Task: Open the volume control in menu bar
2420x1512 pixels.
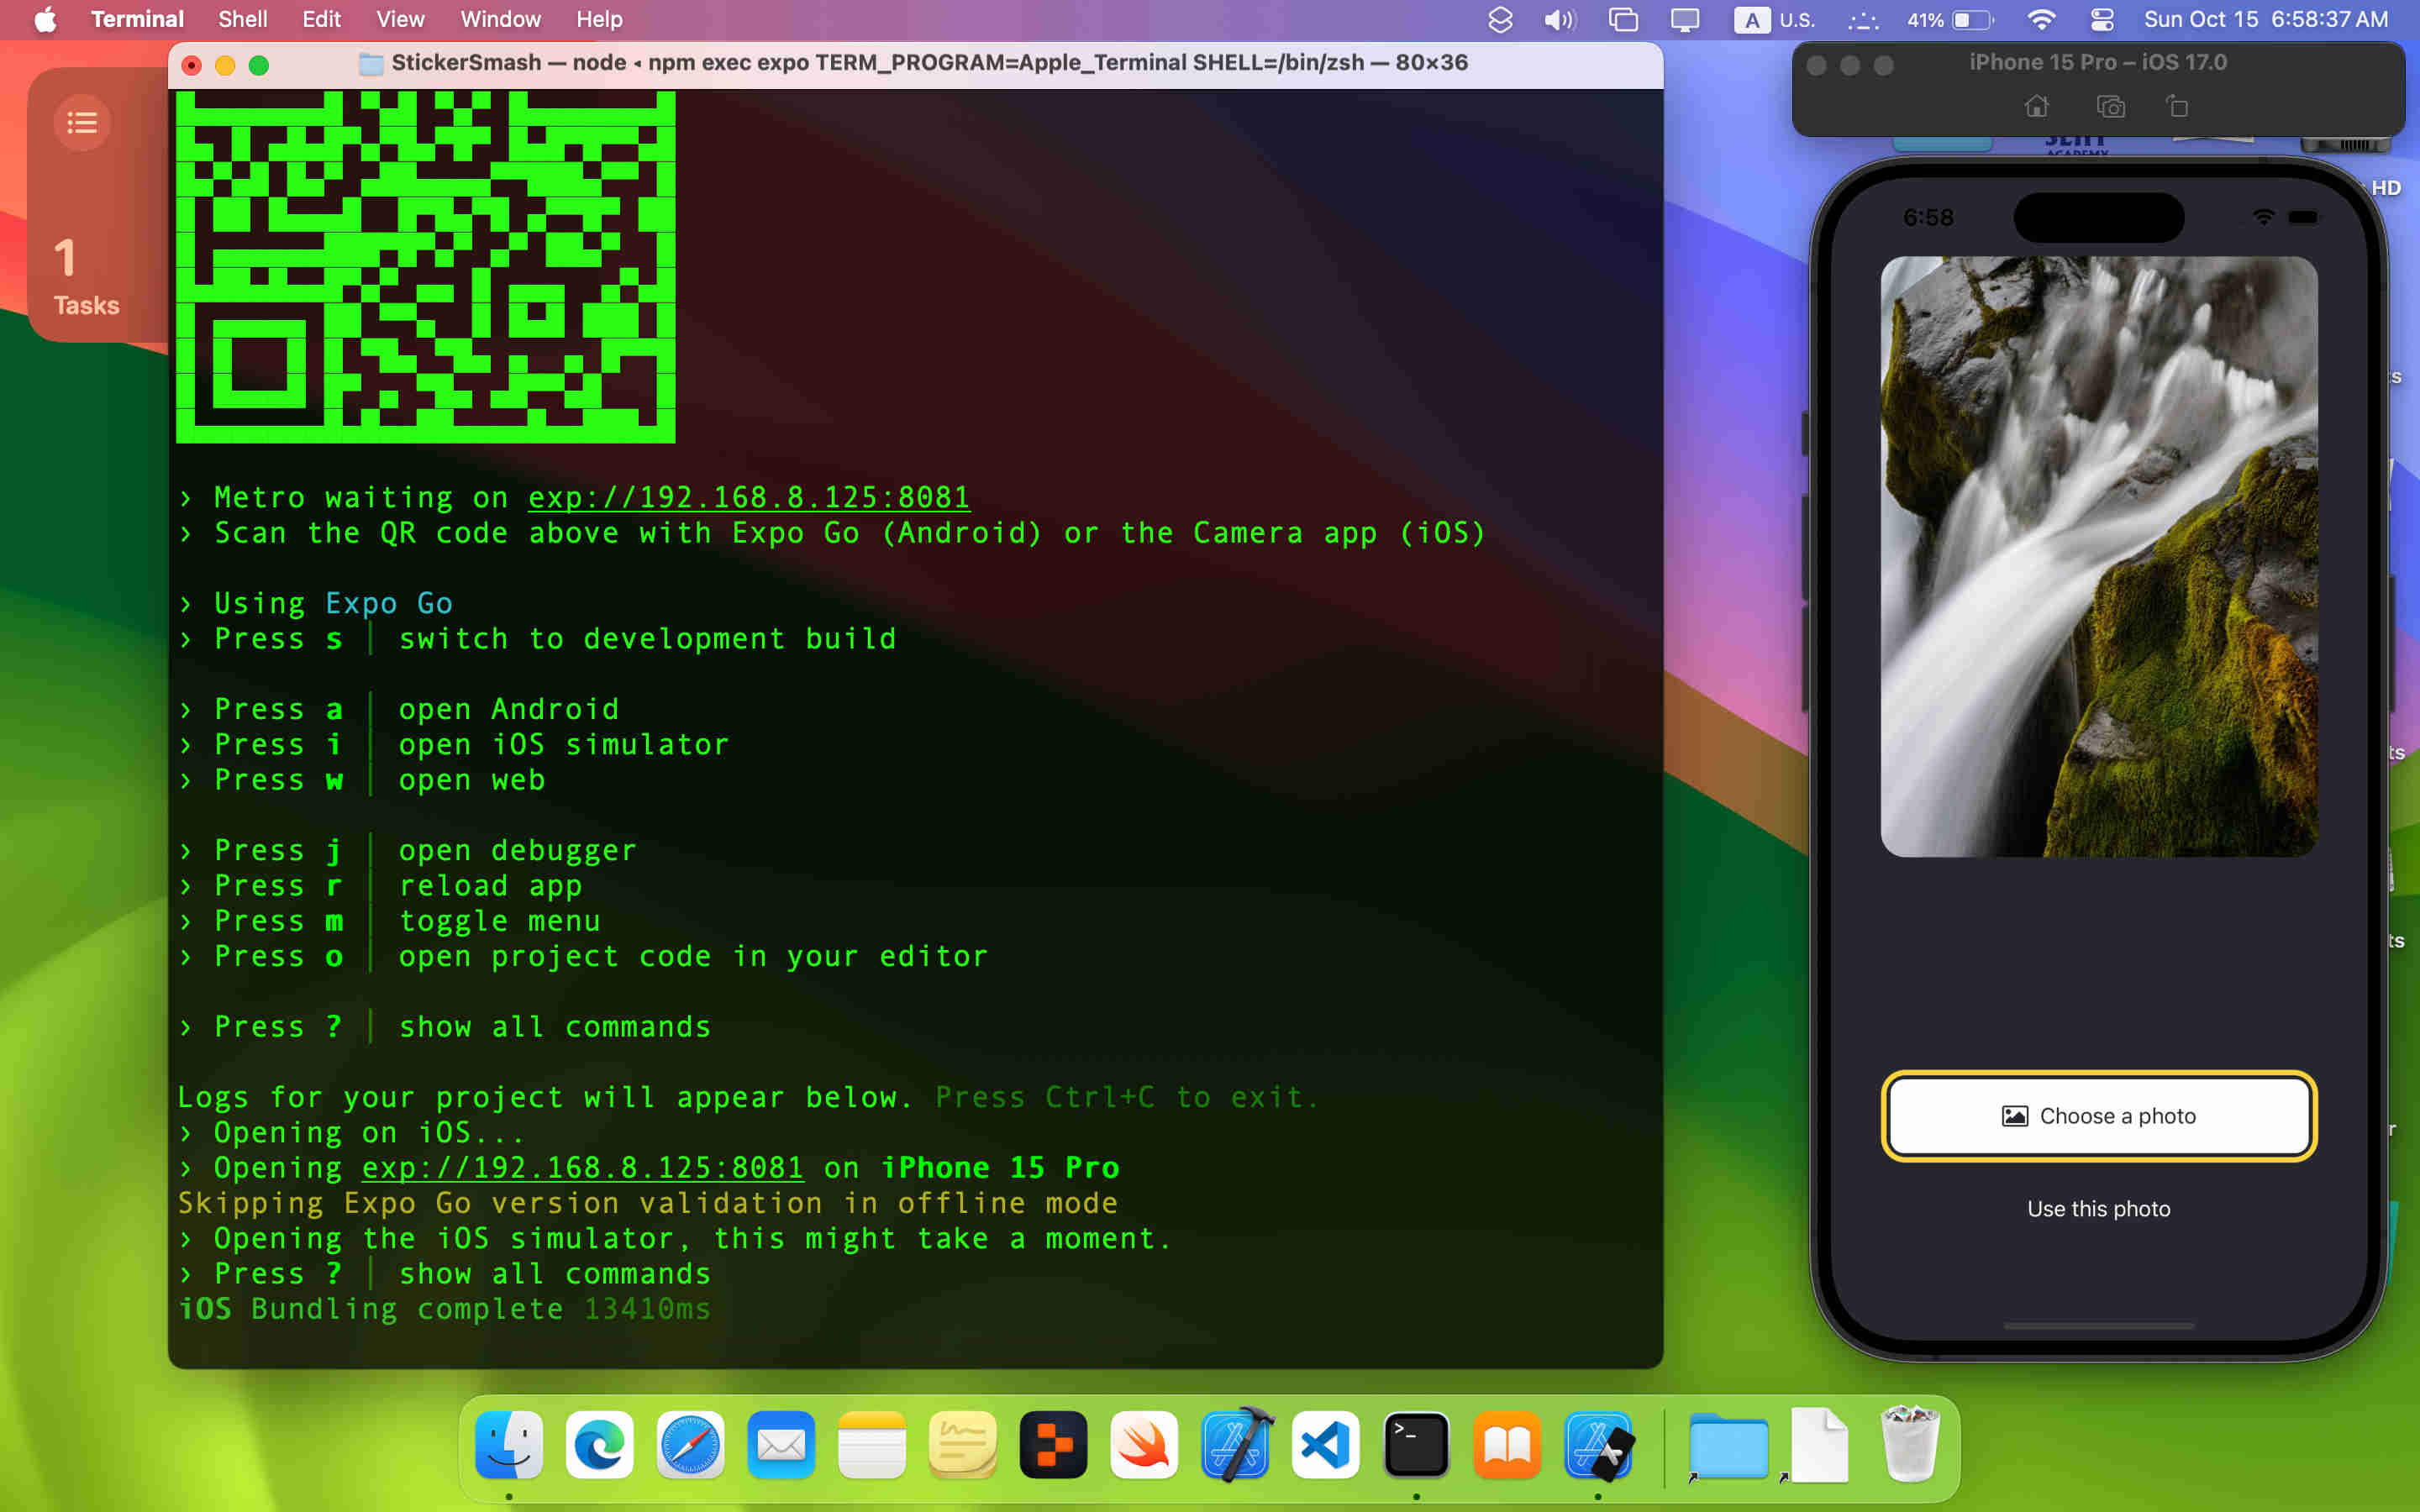Action: [1559, 19]
